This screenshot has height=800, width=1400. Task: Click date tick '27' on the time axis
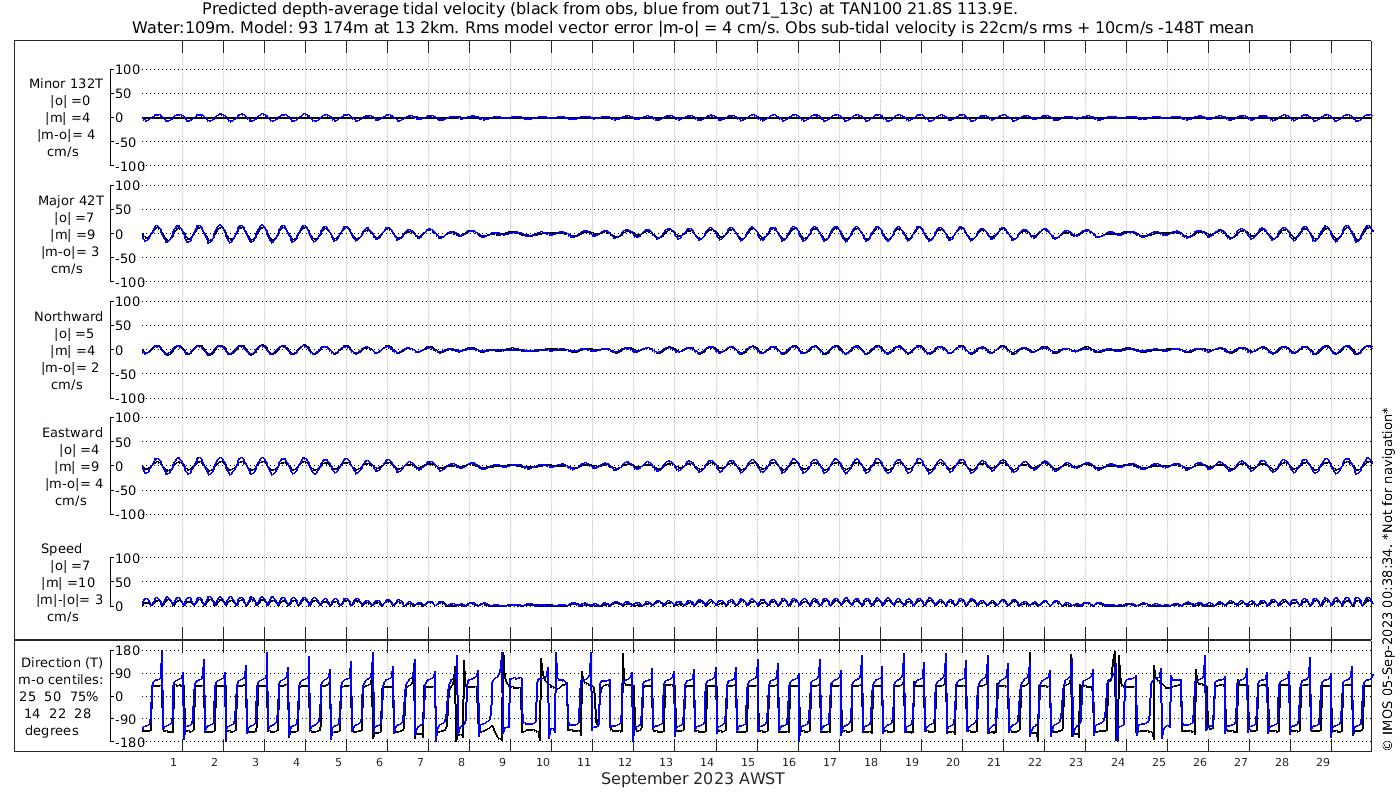(1240, 762)
